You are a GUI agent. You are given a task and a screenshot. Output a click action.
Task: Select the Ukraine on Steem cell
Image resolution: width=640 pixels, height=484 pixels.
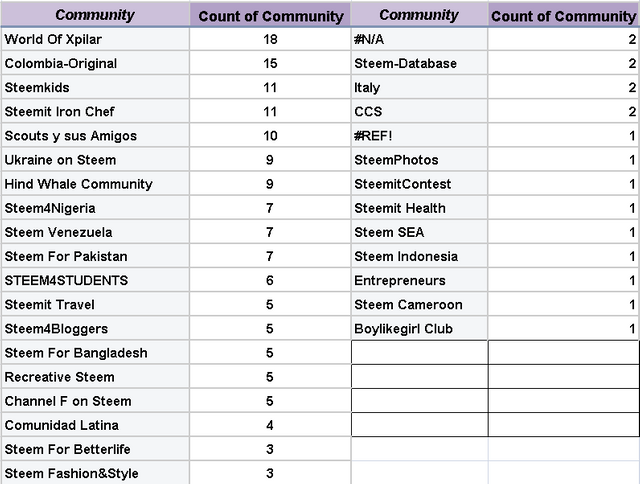[x=95, y=160]
